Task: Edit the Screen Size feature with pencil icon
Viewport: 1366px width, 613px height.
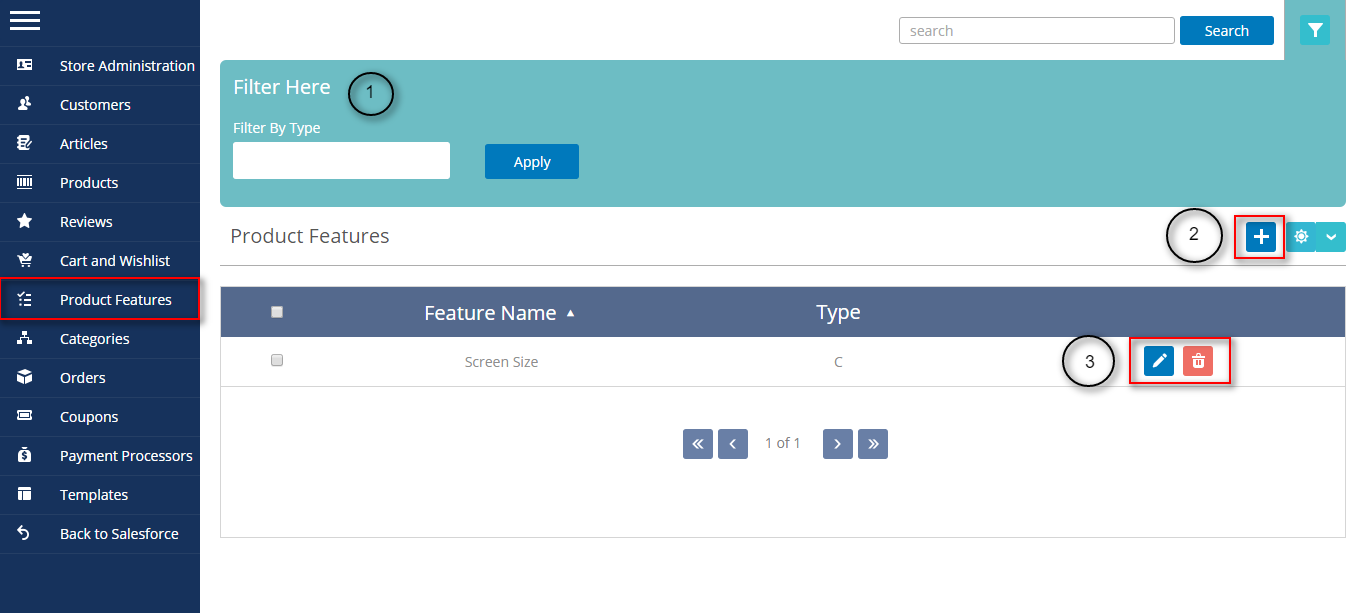Action: tap(1157, 361)
